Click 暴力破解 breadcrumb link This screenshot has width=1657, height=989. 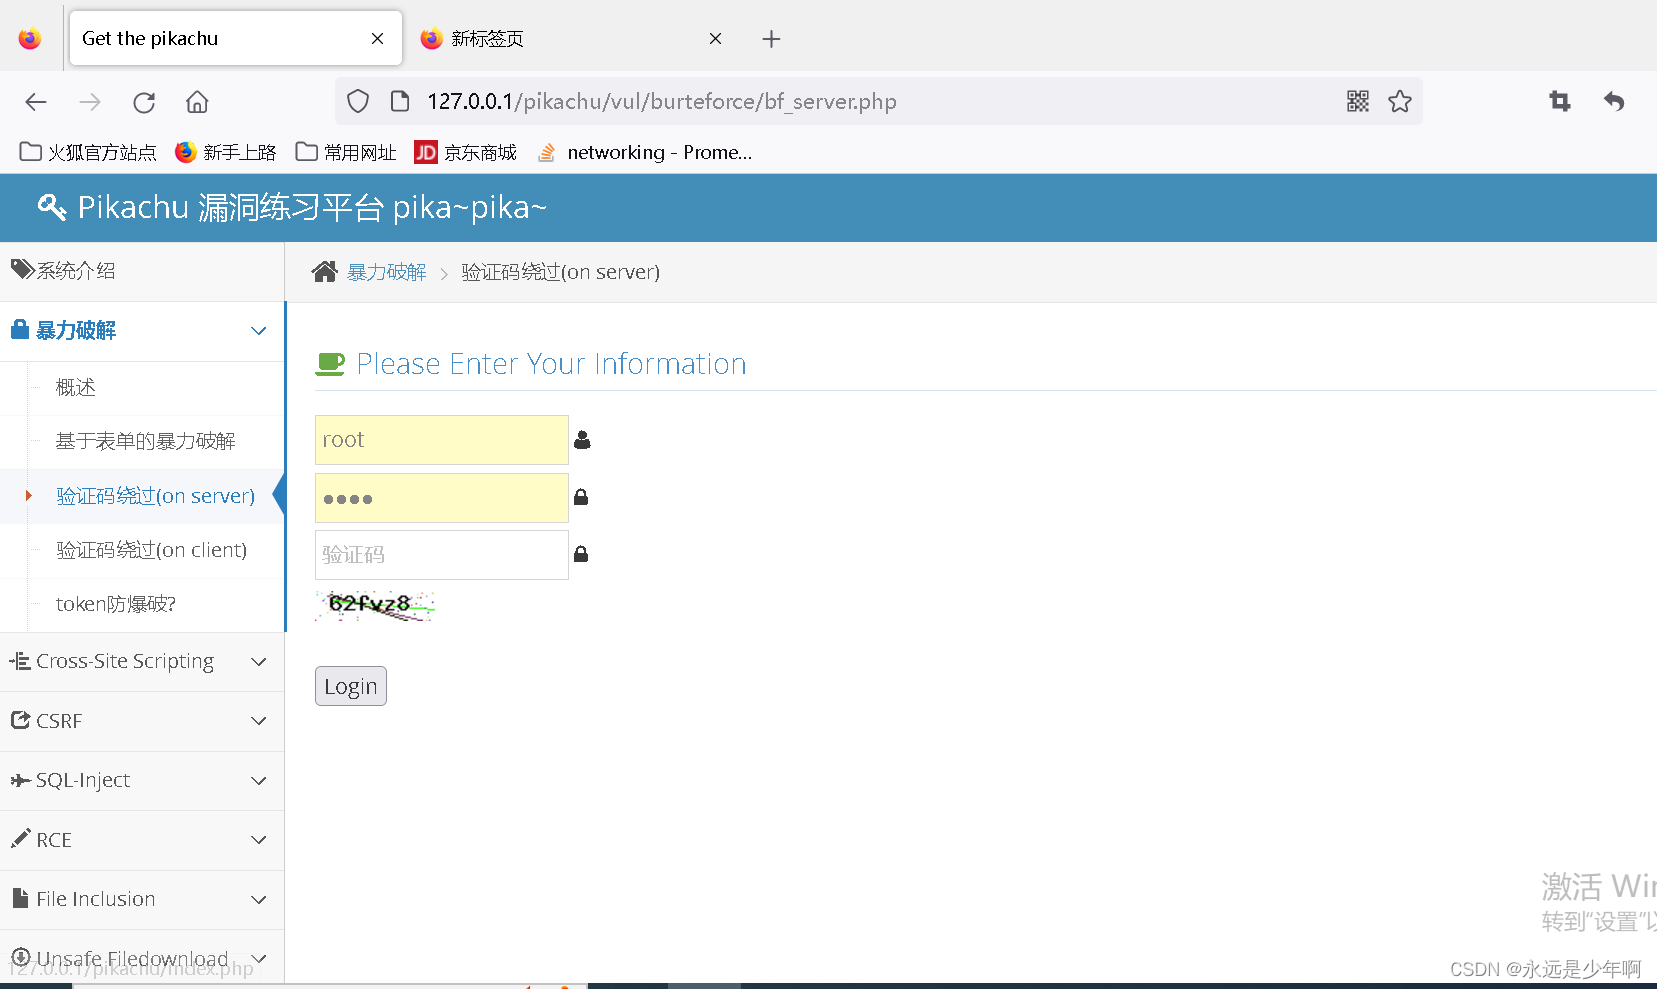click(x=387, y=272)
